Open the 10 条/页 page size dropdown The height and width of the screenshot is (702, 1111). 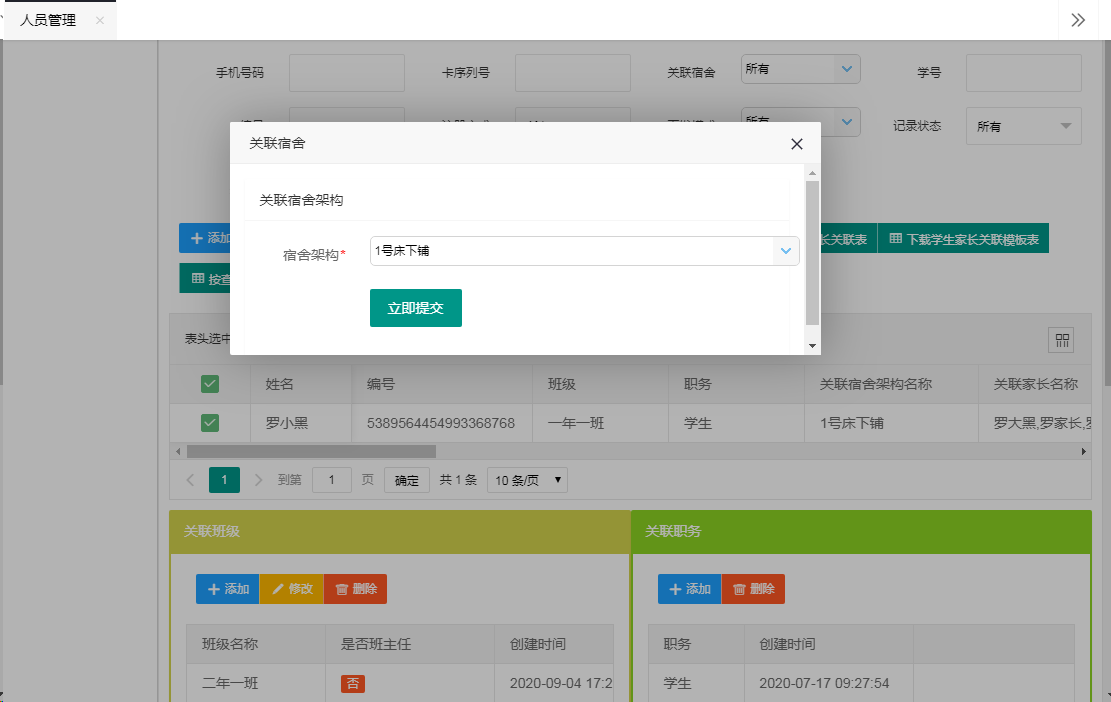(x=527, y=480)
